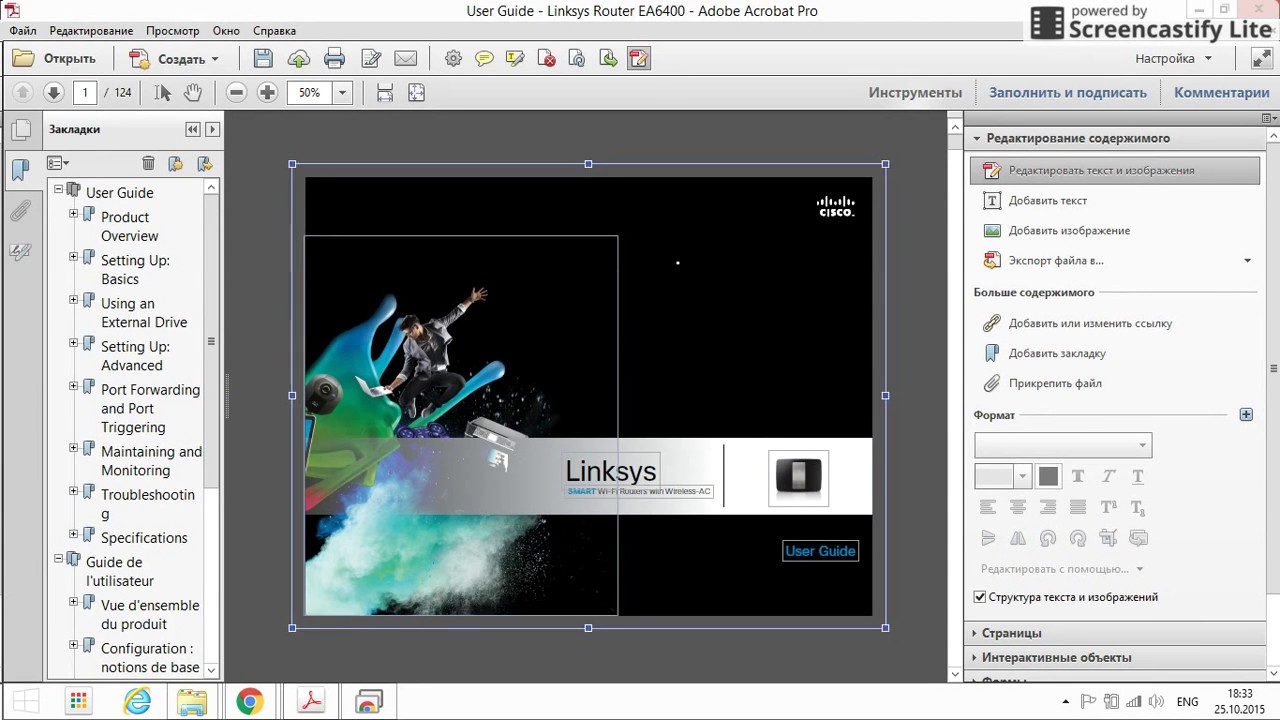Click the Save (floppy disk) toolbar icon
Image resolution: width=1280 pixels, height=720 pixels.
pyautogui.click(x=262, y=59)
